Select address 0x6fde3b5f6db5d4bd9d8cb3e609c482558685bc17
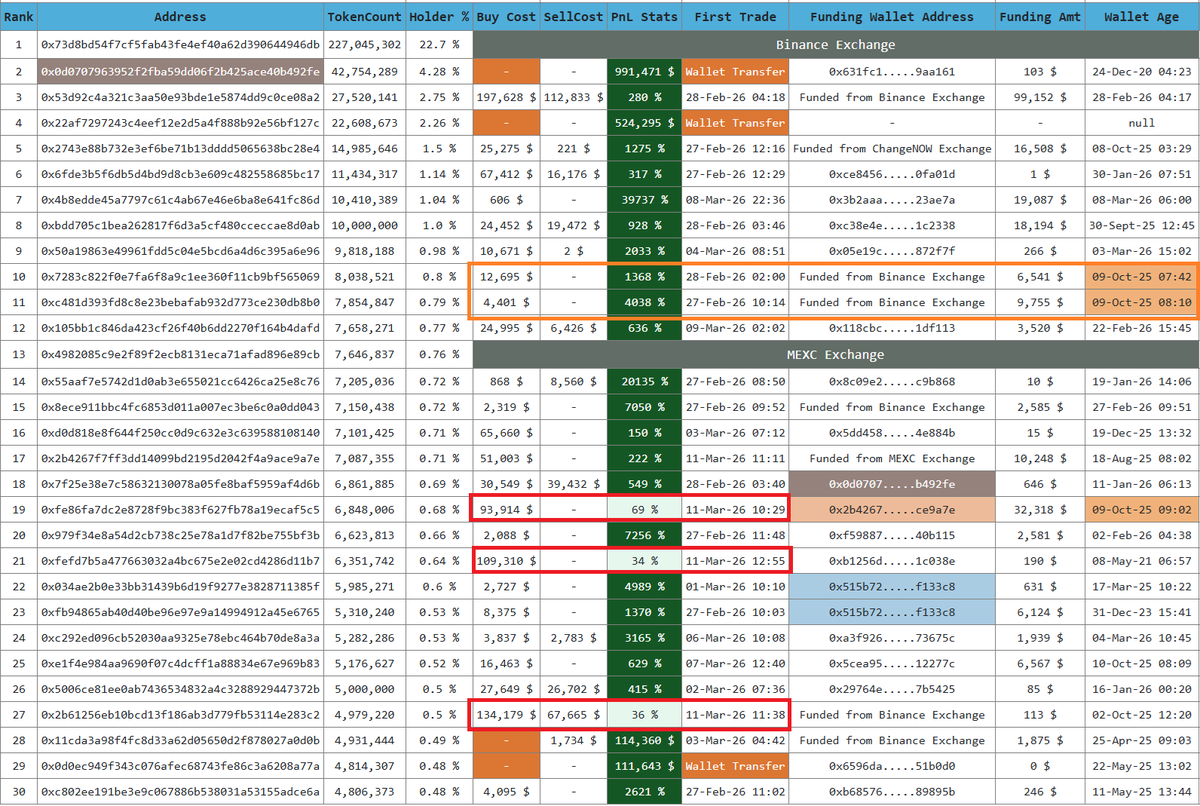 pyautogui.click(x=180, y=174)
